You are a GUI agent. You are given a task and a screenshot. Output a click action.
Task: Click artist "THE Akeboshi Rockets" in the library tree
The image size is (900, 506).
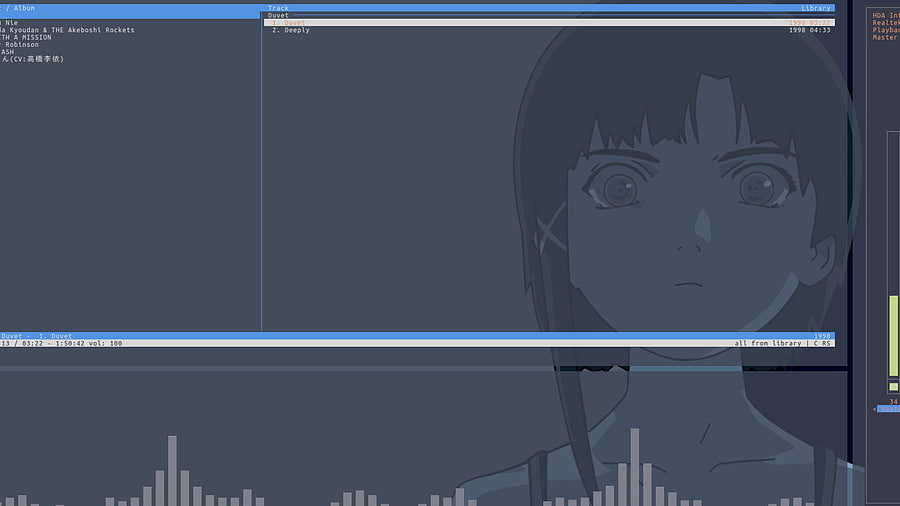[x=92, y=30]
